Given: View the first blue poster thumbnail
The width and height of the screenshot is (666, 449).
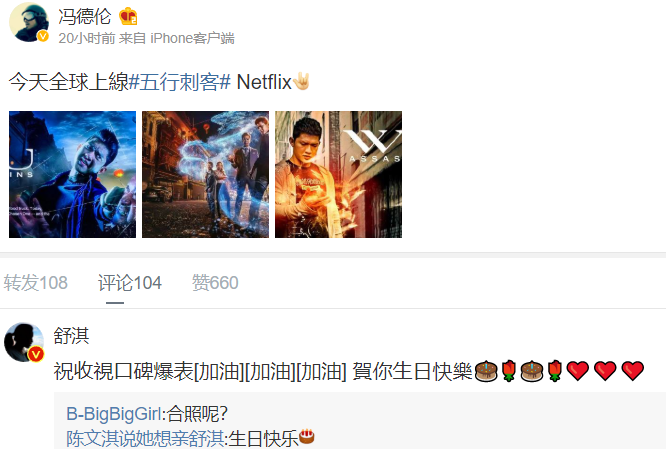Looking at the screenshot, I should coord(73,174).
